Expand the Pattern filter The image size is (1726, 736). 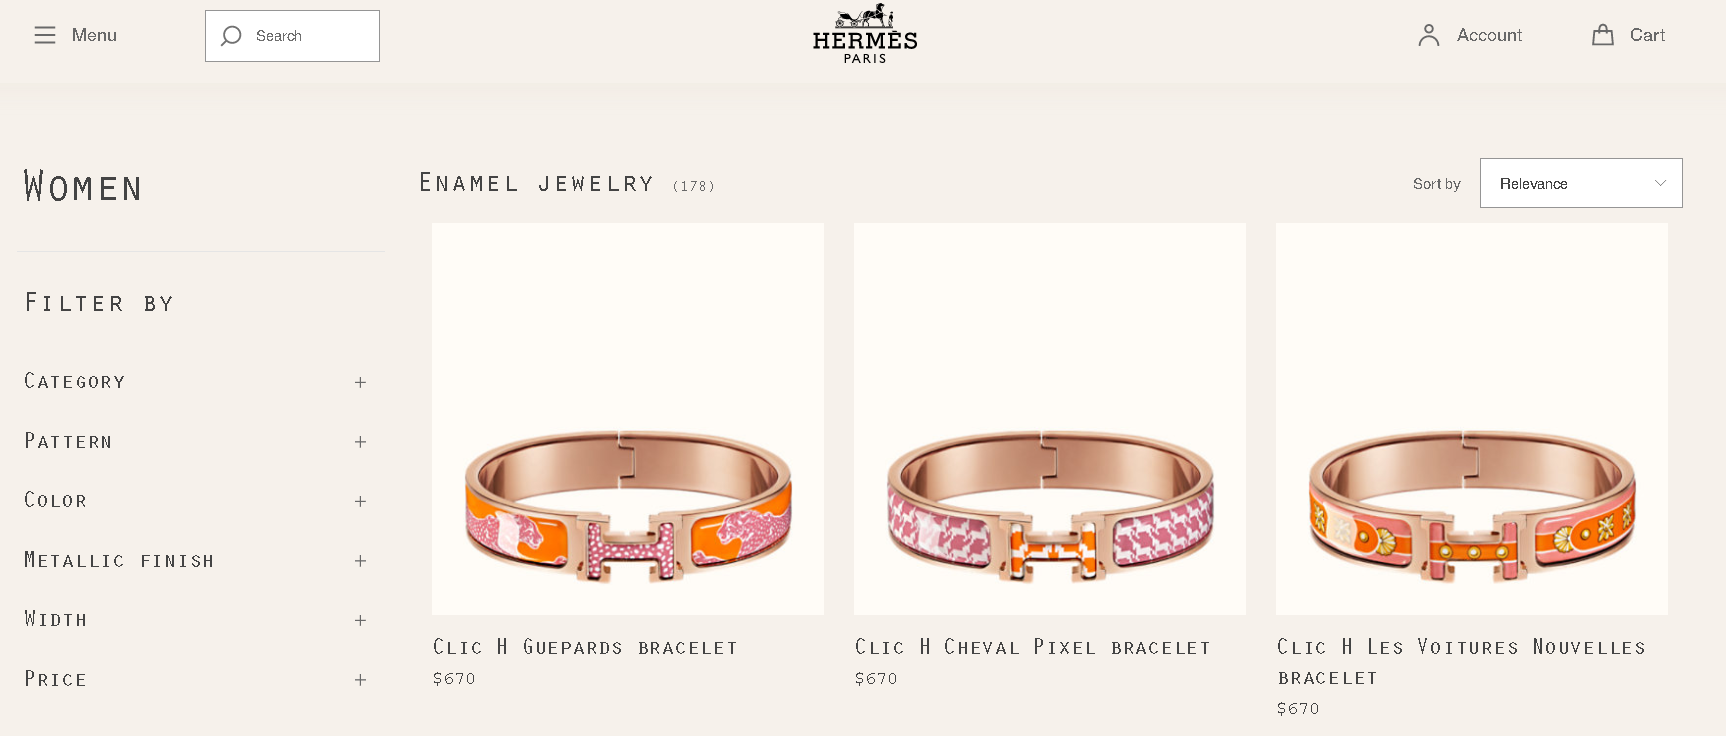[196, 441]
